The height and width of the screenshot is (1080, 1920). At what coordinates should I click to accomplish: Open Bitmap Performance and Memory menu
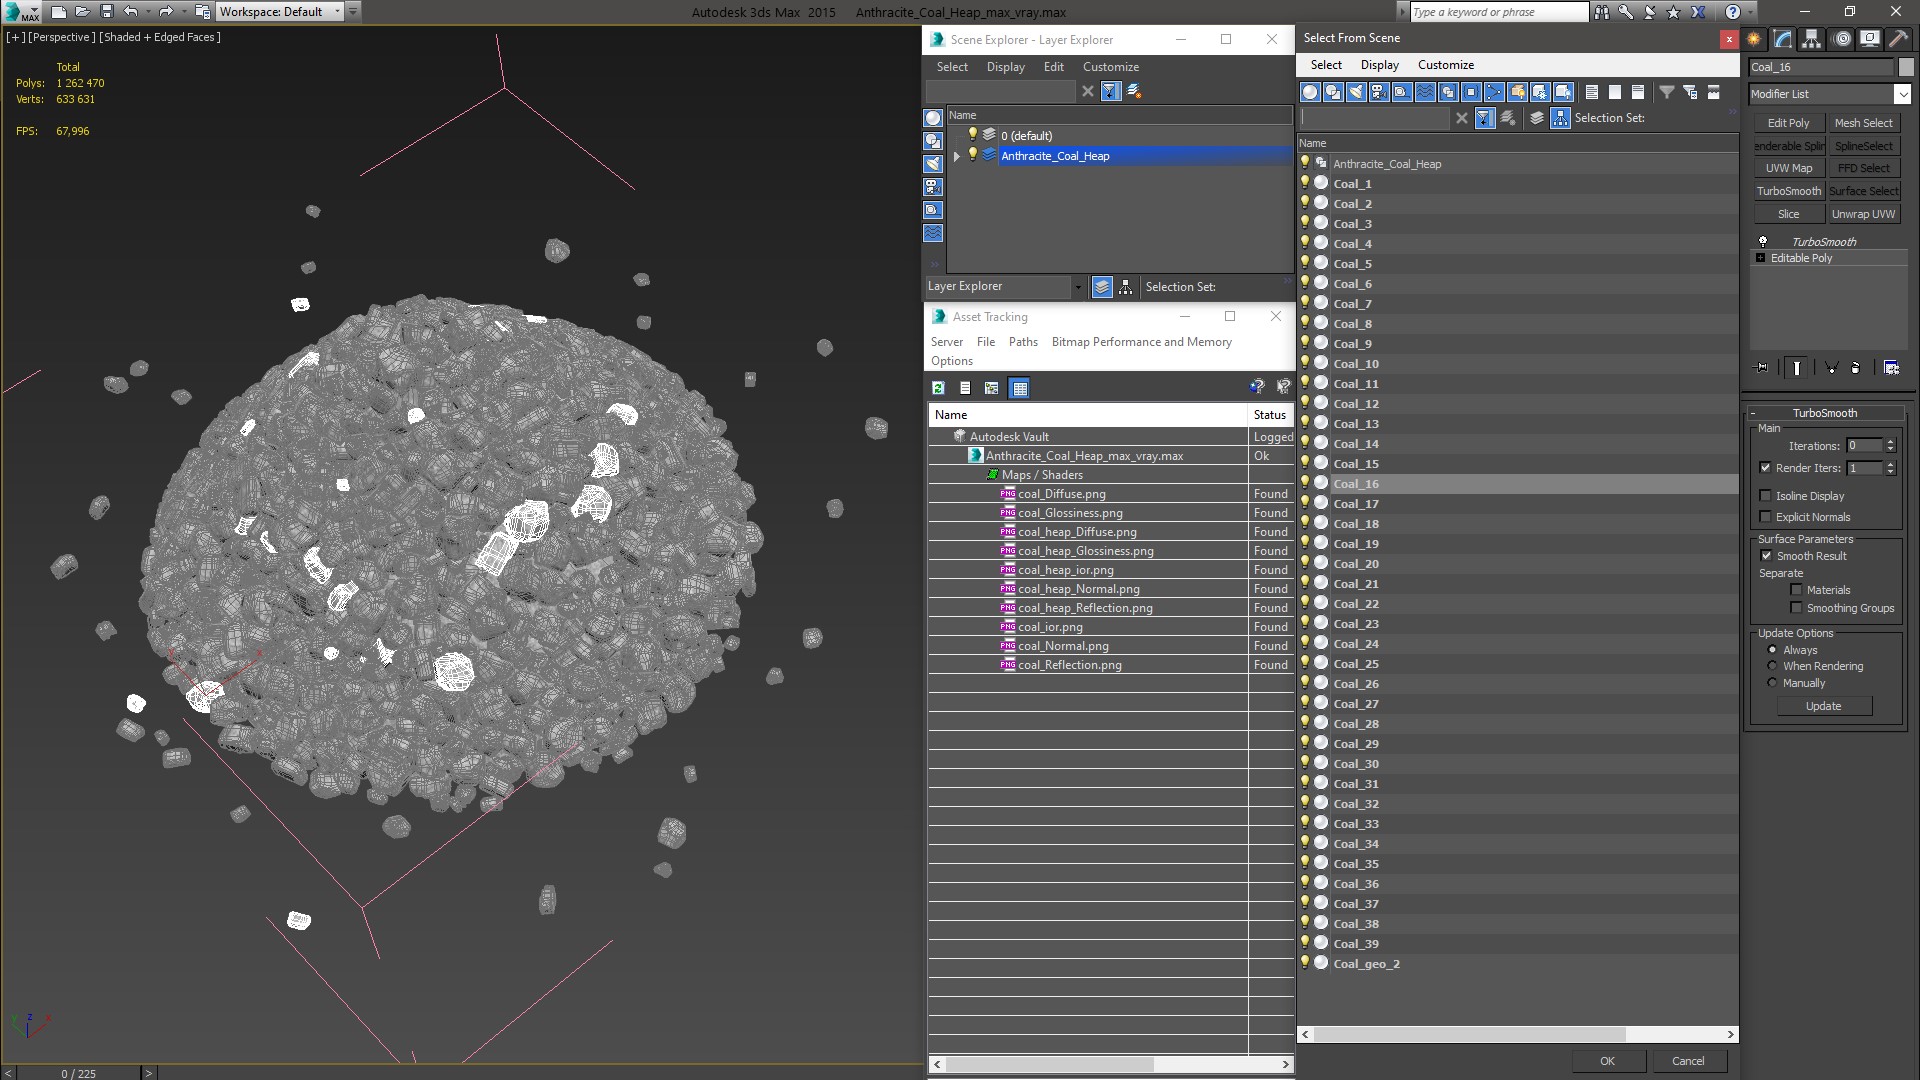coord(1141,342)
